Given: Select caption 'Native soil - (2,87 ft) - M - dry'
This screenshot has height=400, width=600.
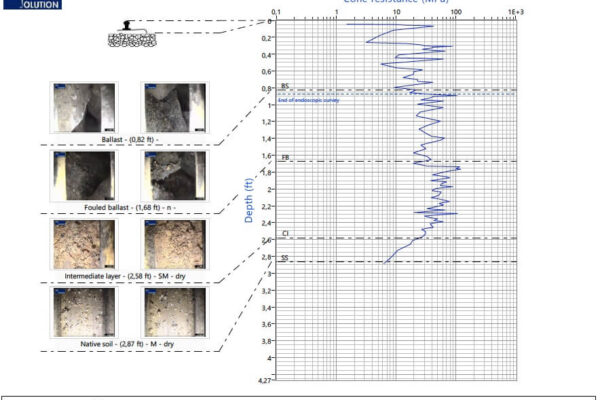Looking at the screenshot, I should (x=127, y=344).
